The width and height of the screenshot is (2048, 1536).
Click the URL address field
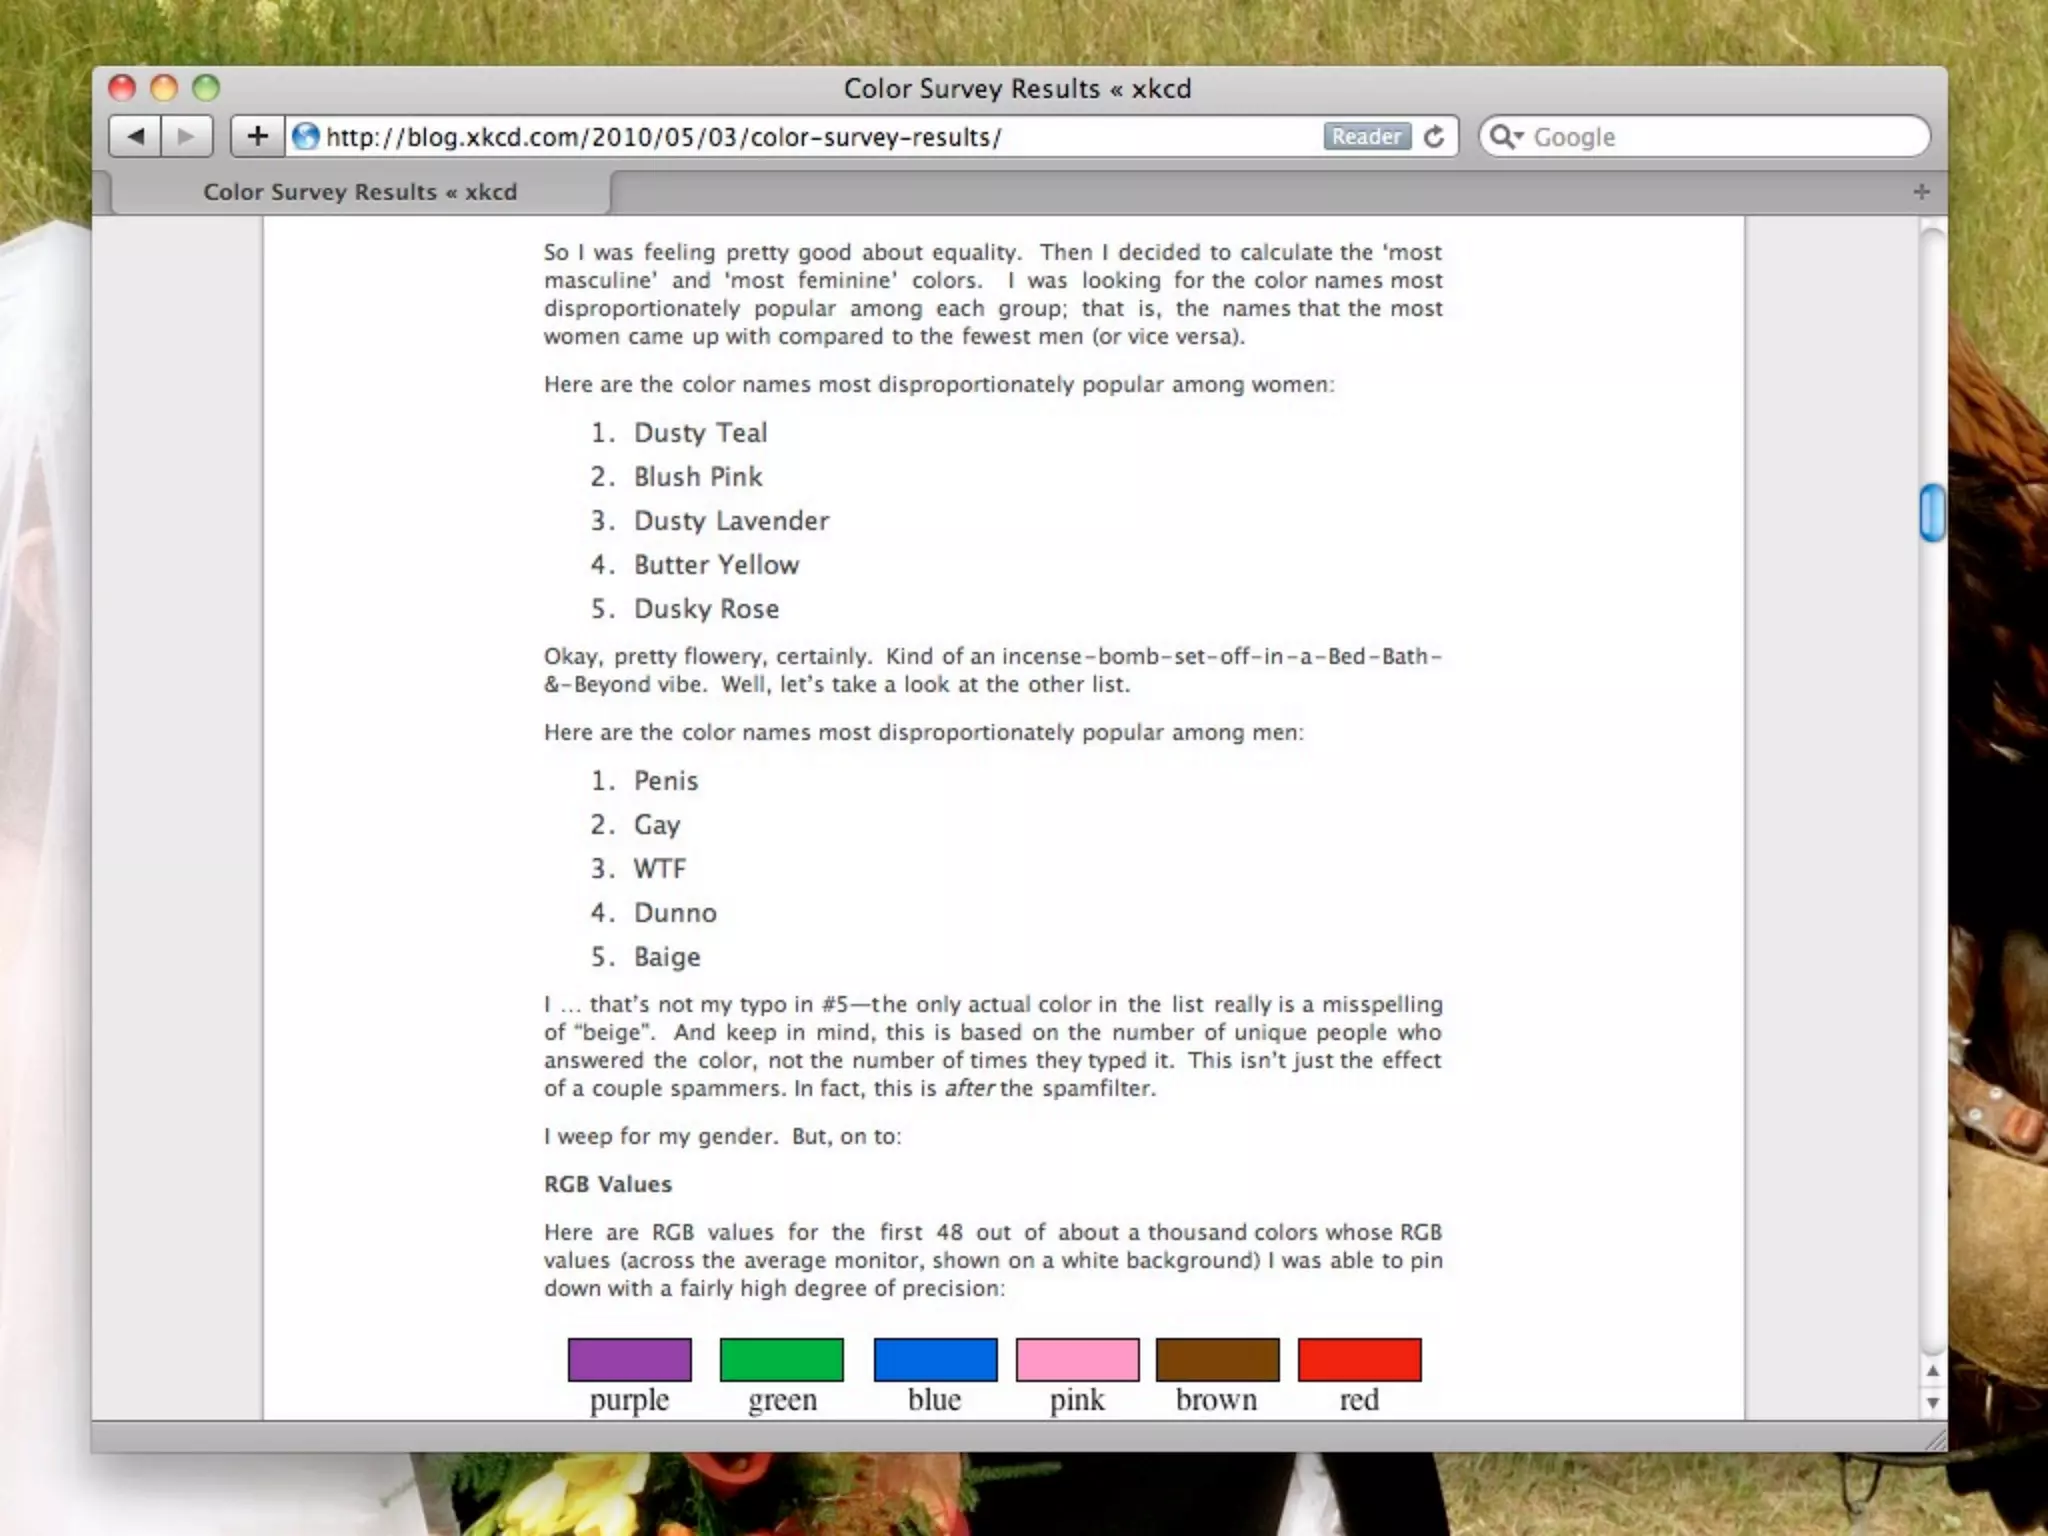800,137
